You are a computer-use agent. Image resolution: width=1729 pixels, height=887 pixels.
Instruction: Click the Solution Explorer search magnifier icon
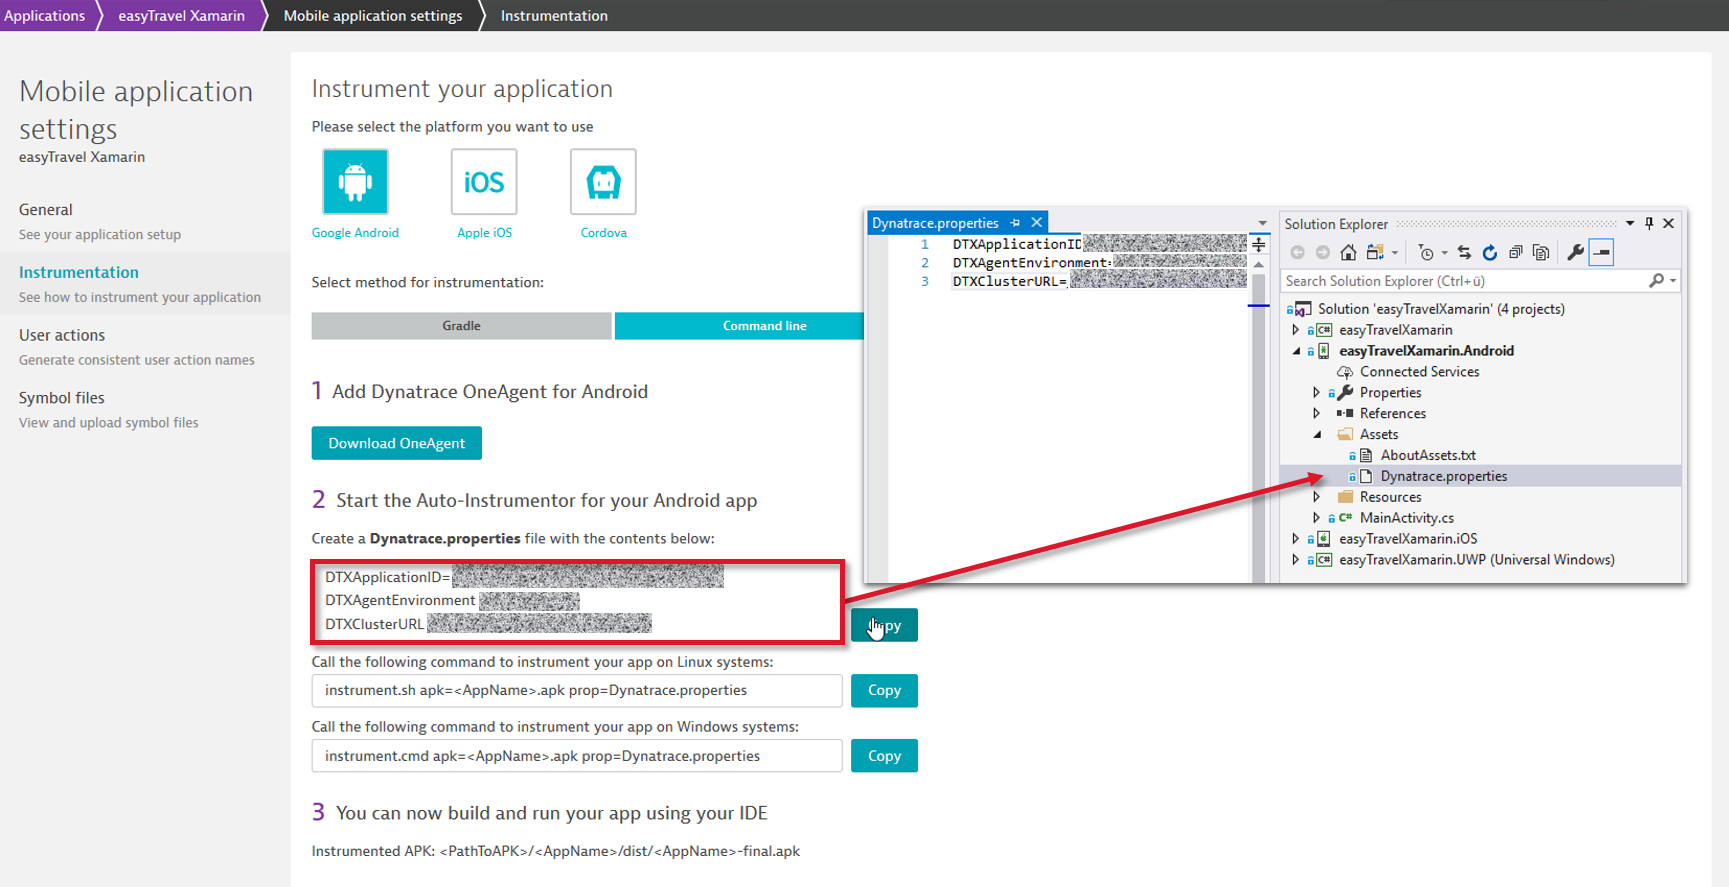point(1656,281)
